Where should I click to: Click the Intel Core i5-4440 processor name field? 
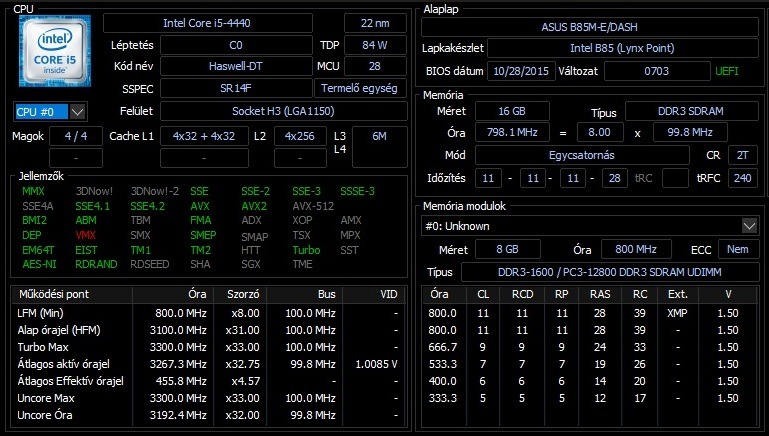(207, 23)
